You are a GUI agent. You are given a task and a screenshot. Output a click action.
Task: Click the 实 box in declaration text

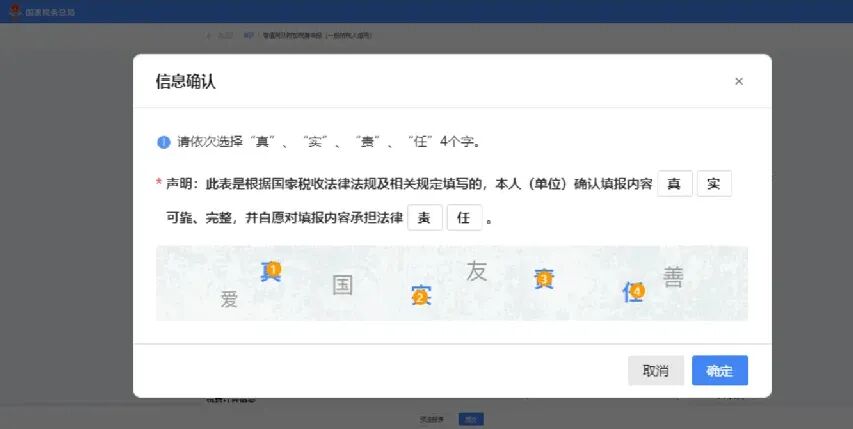(x=714, y=184)
